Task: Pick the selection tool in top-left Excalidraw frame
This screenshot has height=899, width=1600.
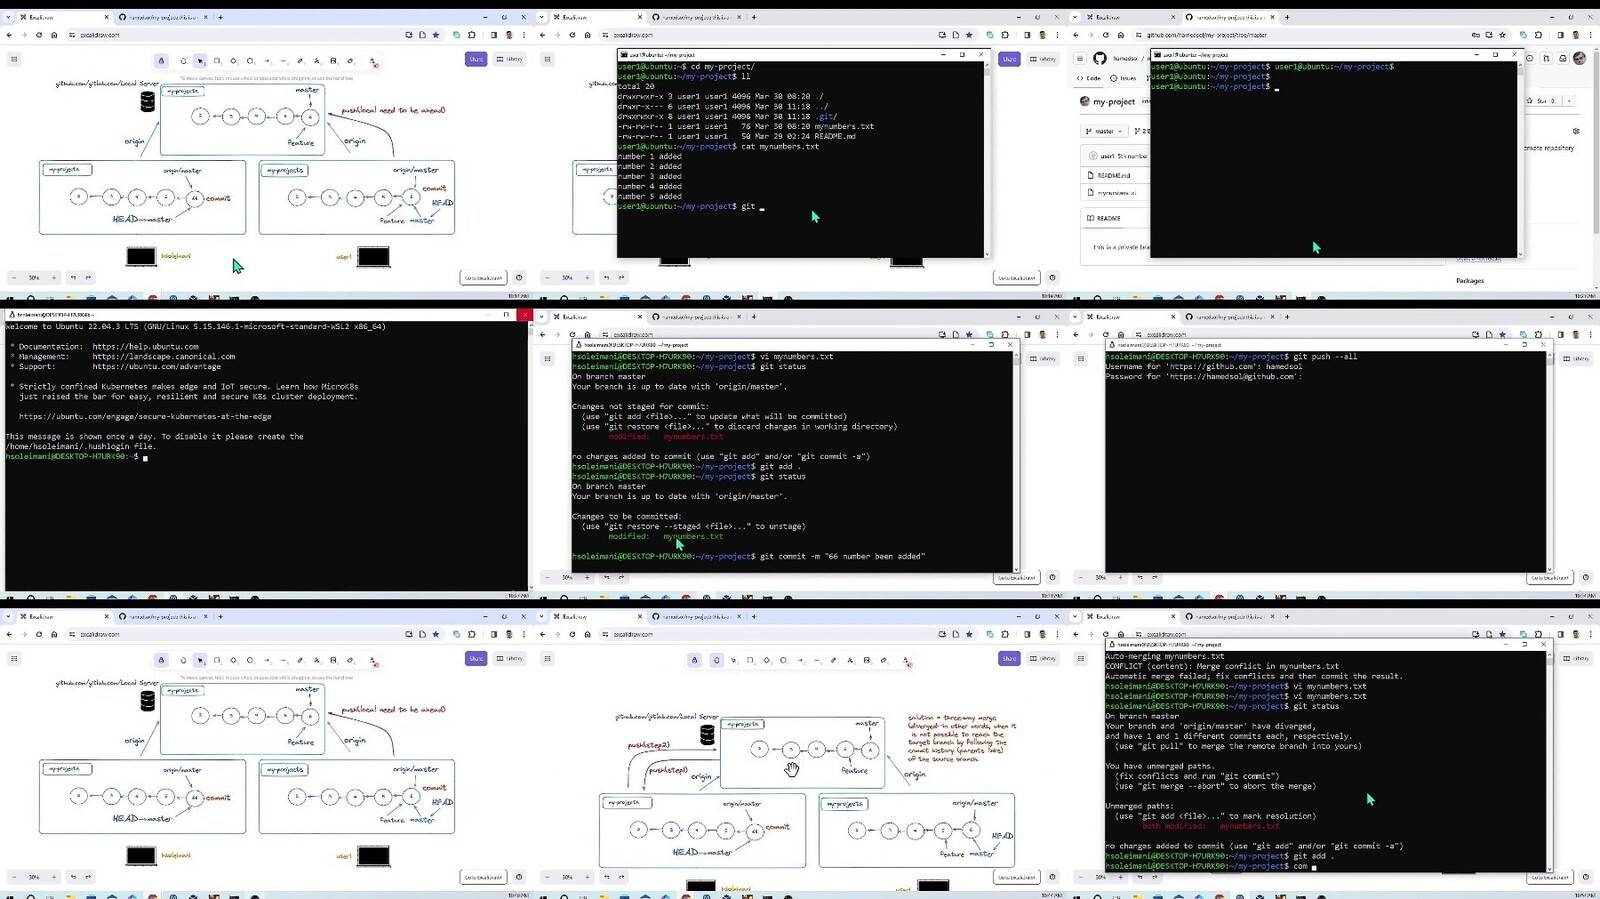Action: point(200,61)
